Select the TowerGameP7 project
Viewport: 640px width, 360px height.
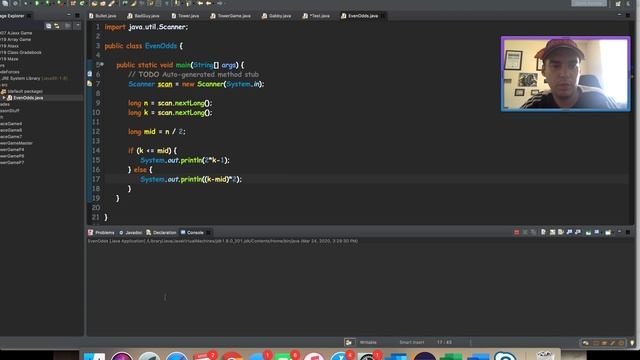coord(12,162)
